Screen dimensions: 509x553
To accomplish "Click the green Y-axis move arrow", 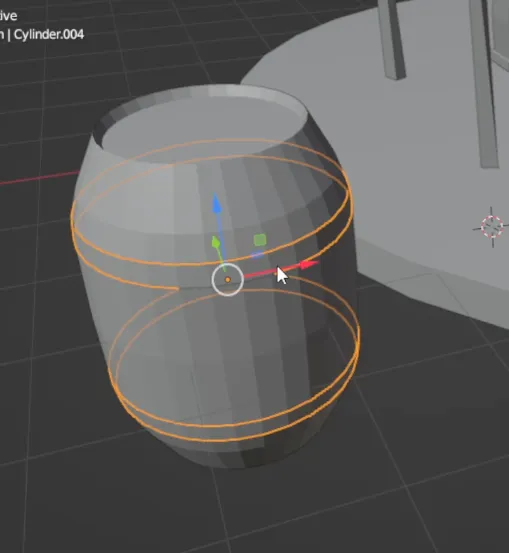I will tap(216, 242).
